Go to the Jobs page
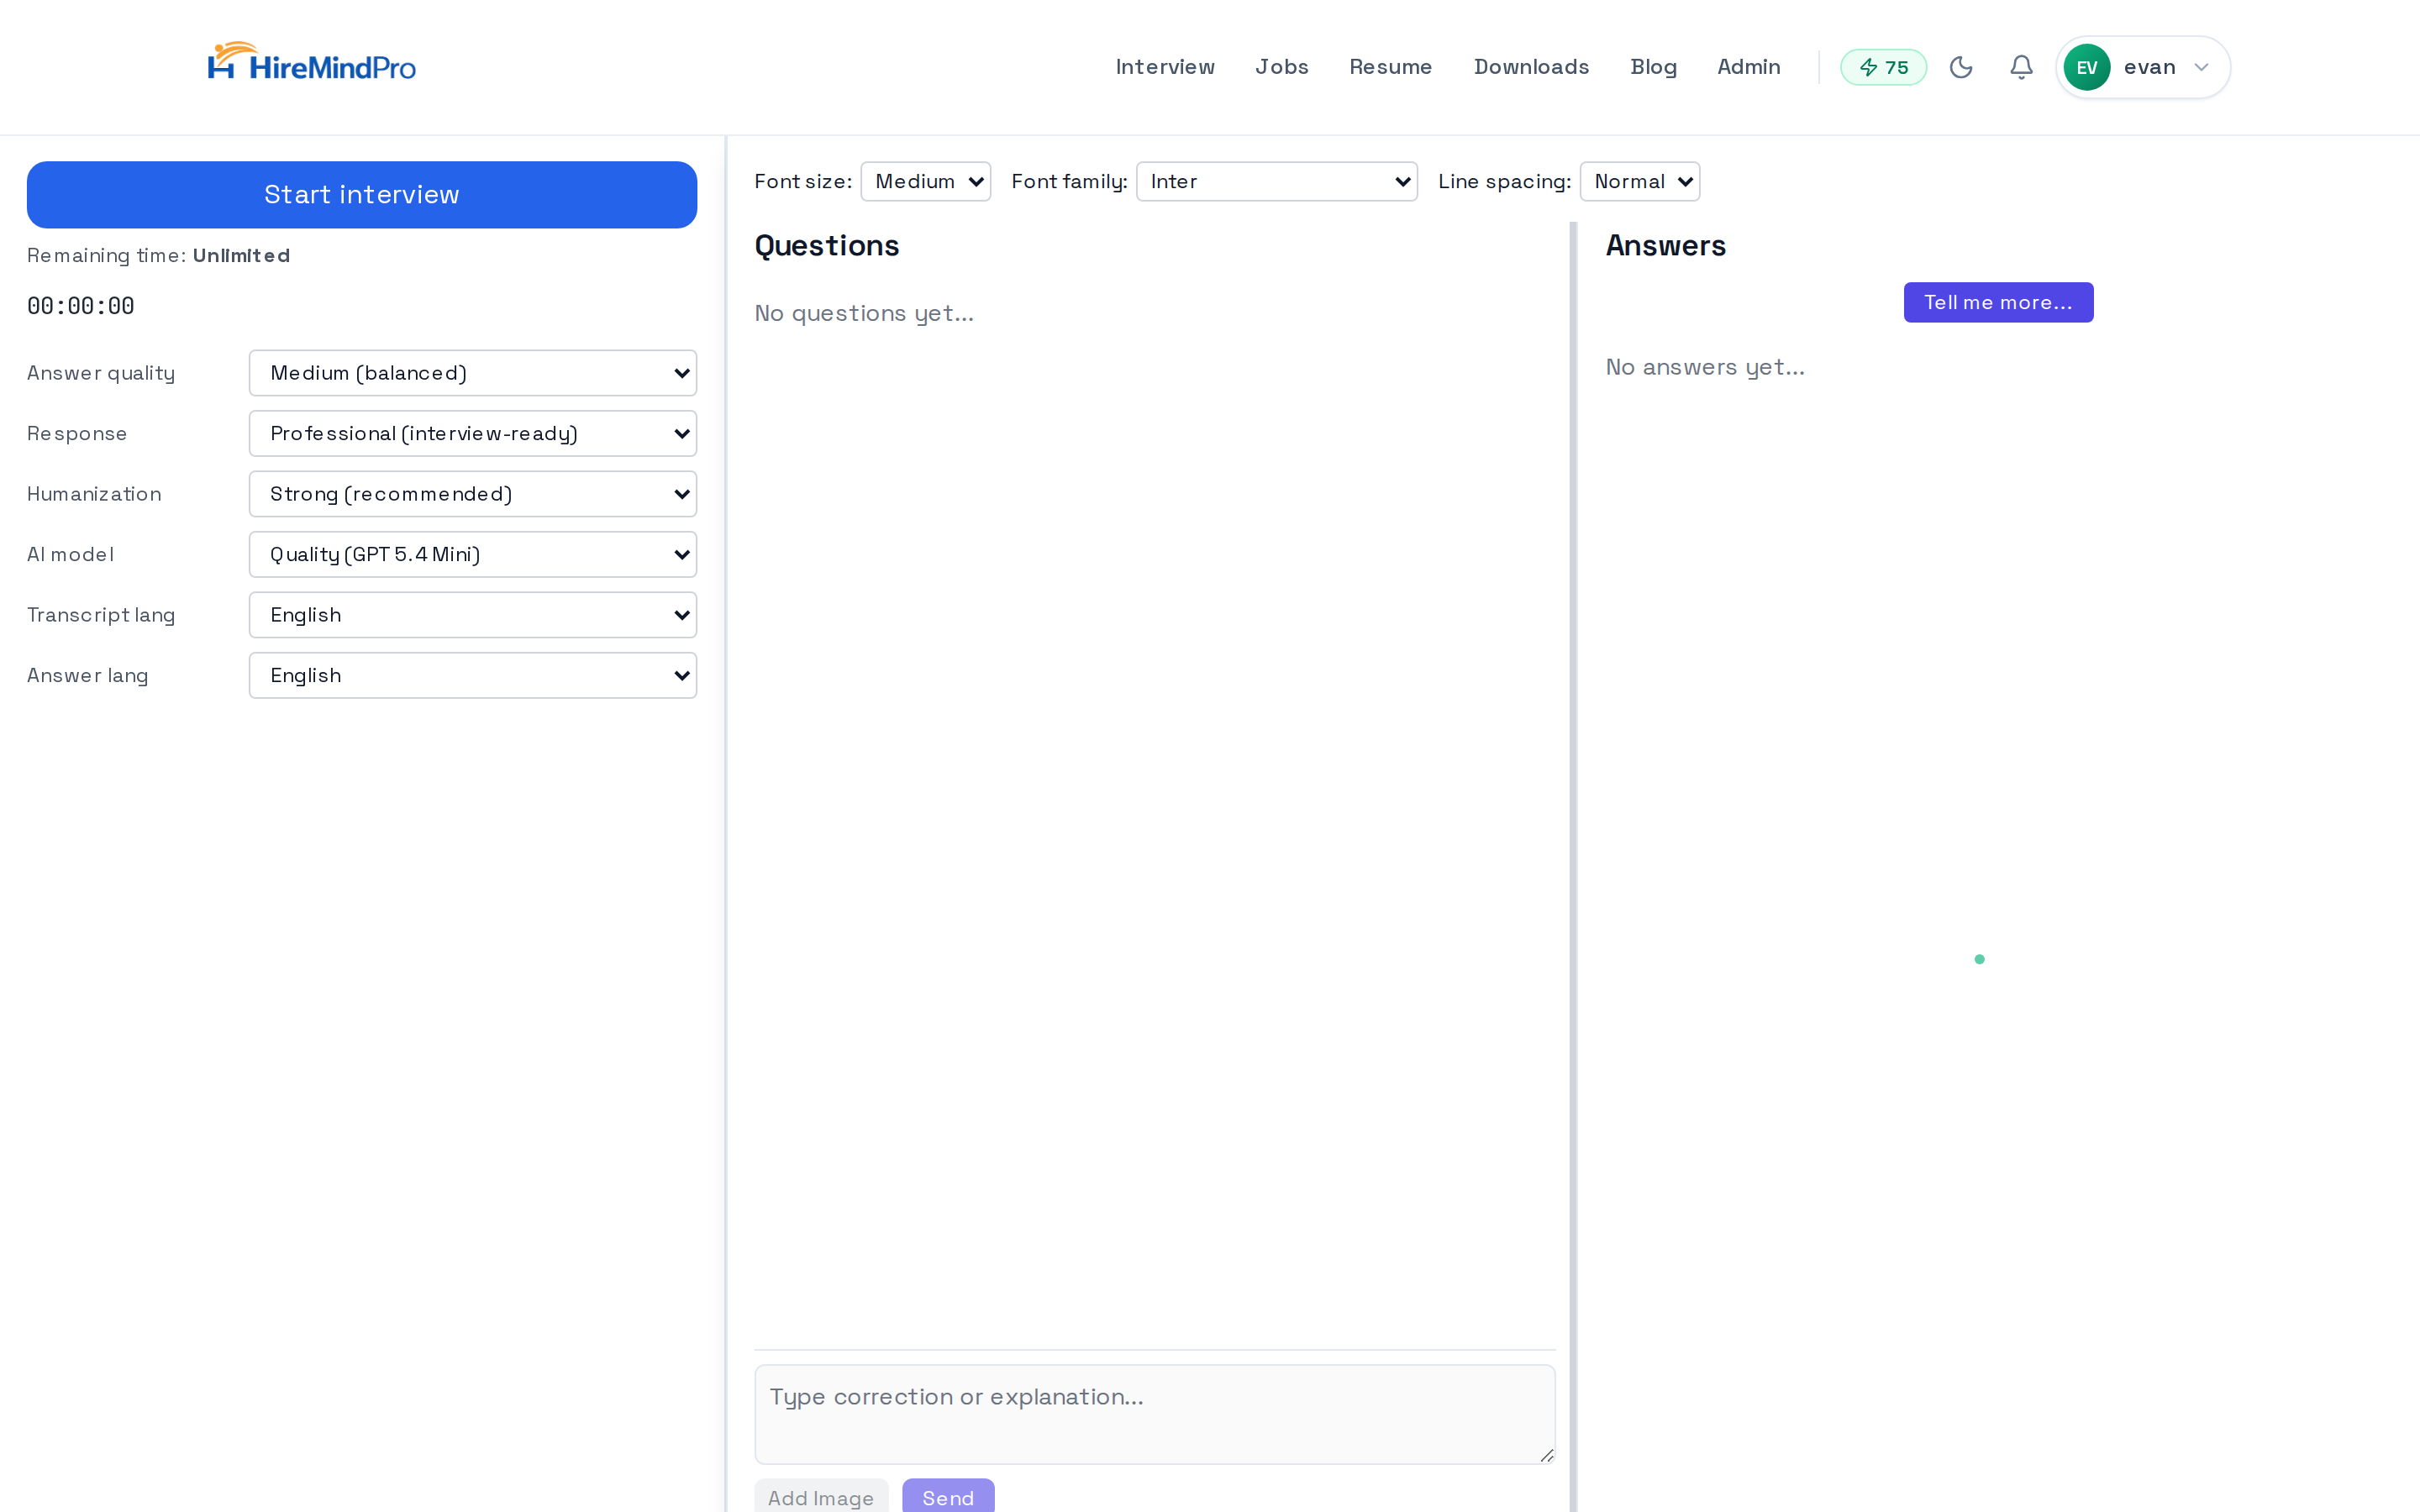2420x1512 pixels. coord(1281,67)
